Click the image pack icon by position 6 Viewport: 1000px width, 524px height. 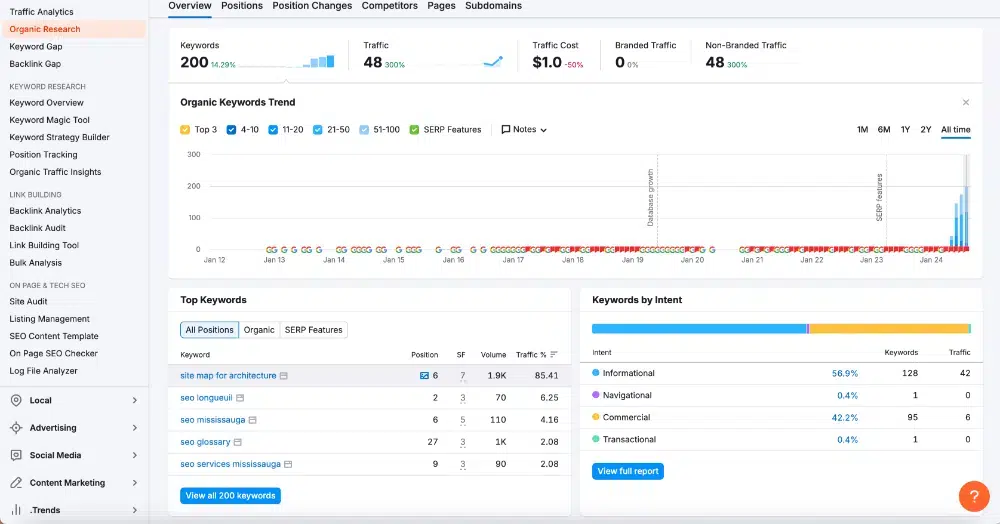pos(424,376)
